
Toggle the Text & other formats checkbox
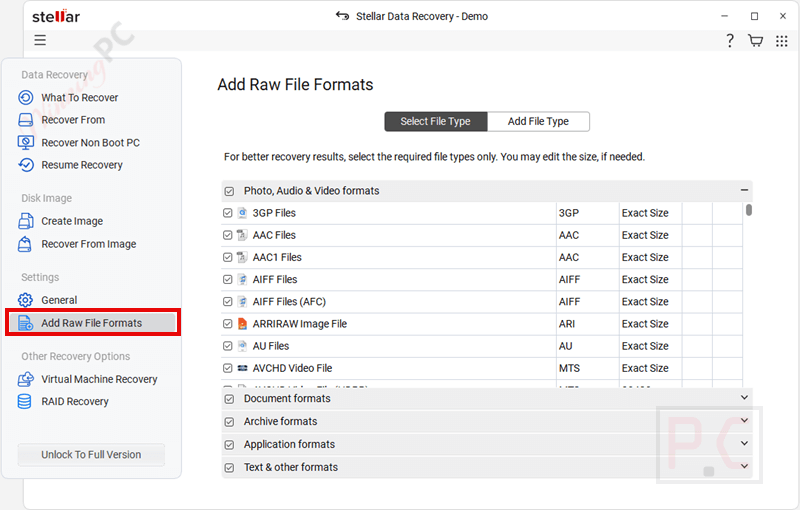click(230, 468)
